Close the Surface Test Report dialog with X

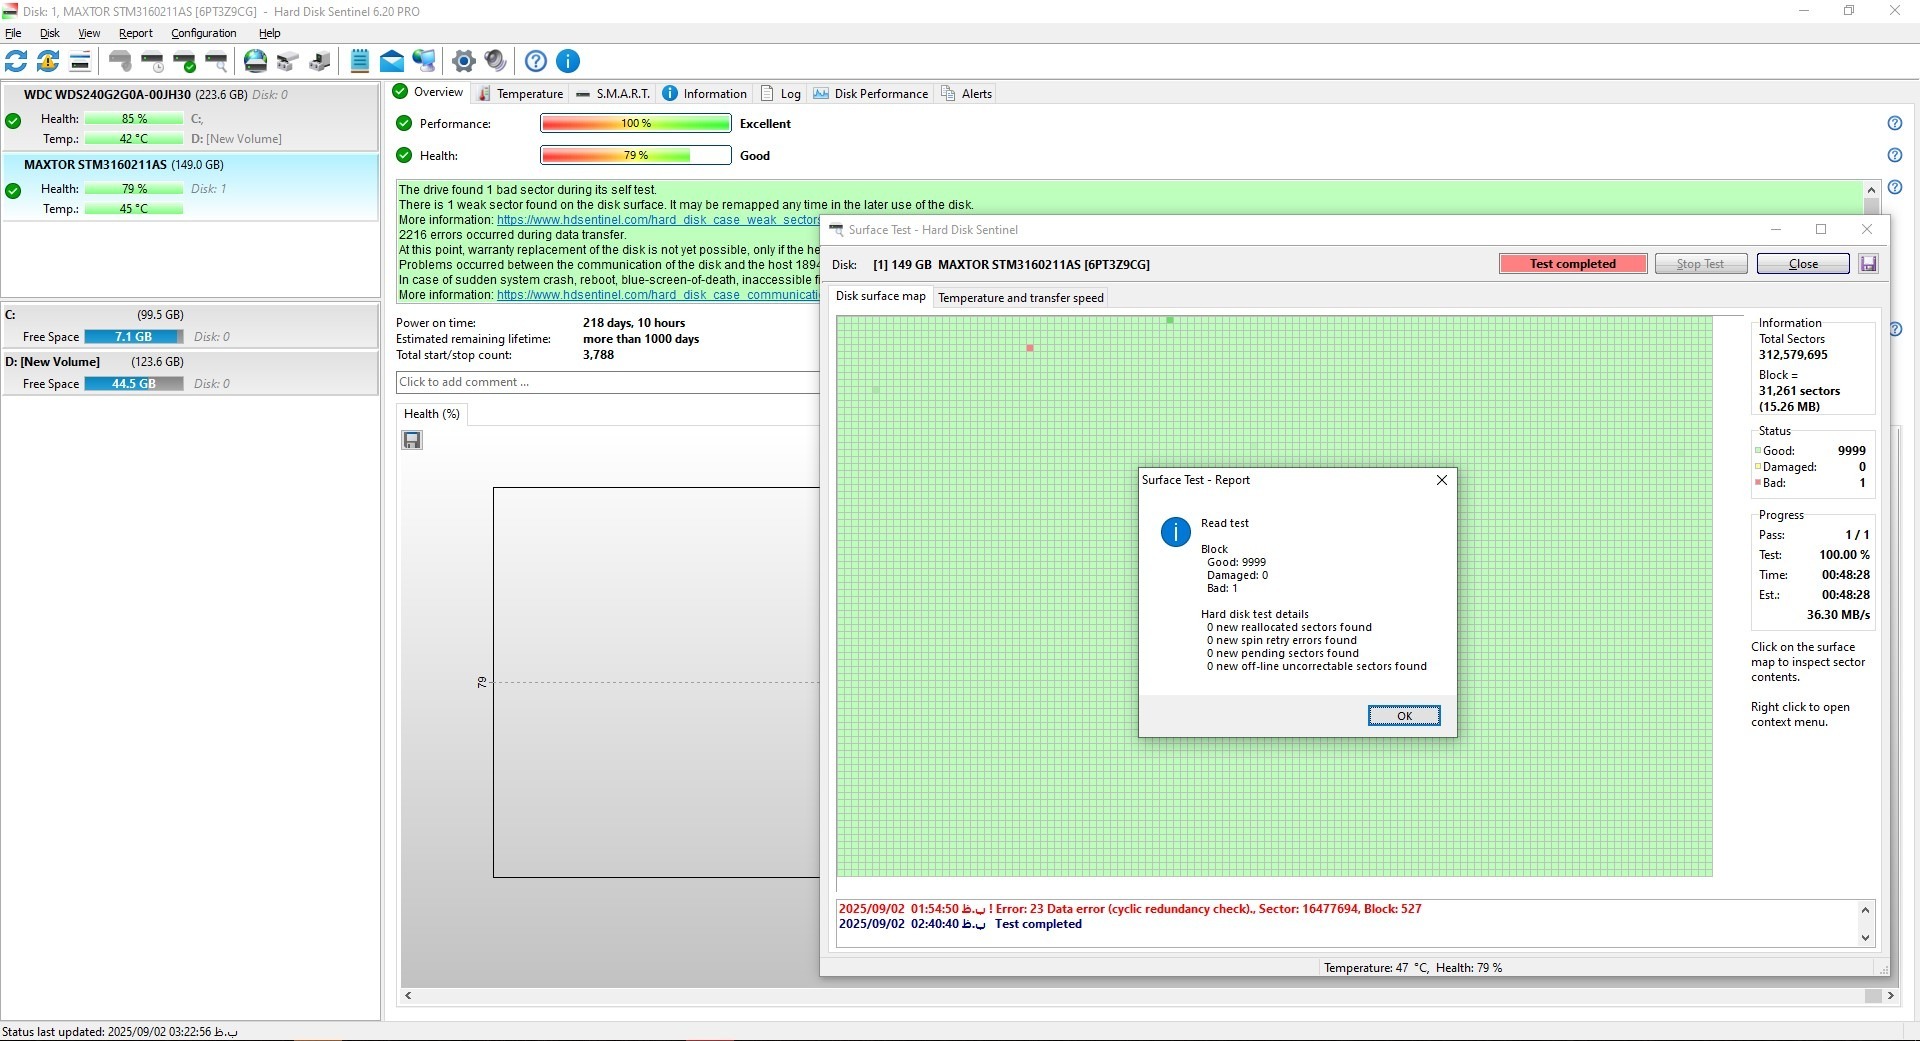pyautogui.click(x=1442, y=480)
